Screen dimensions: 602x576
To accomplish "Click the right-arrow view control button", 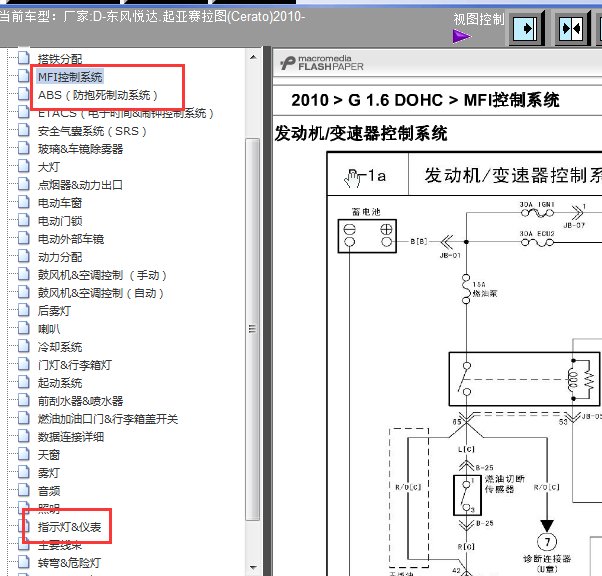I will 527,28.
